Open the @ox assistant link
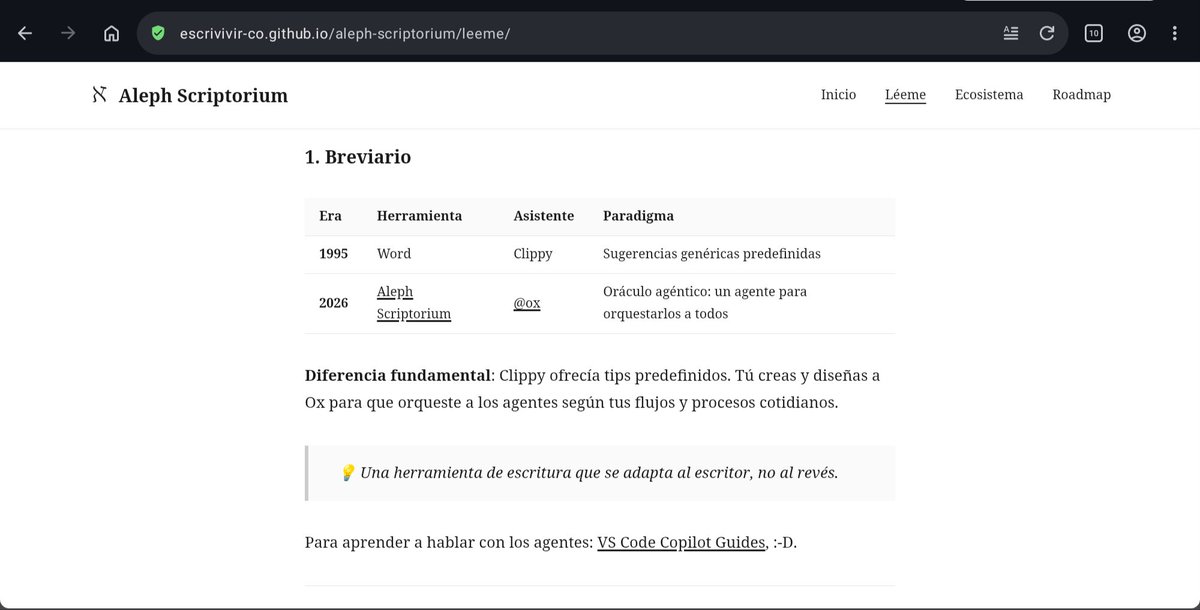Screen dimensions: 1200x610 (527, 303)
